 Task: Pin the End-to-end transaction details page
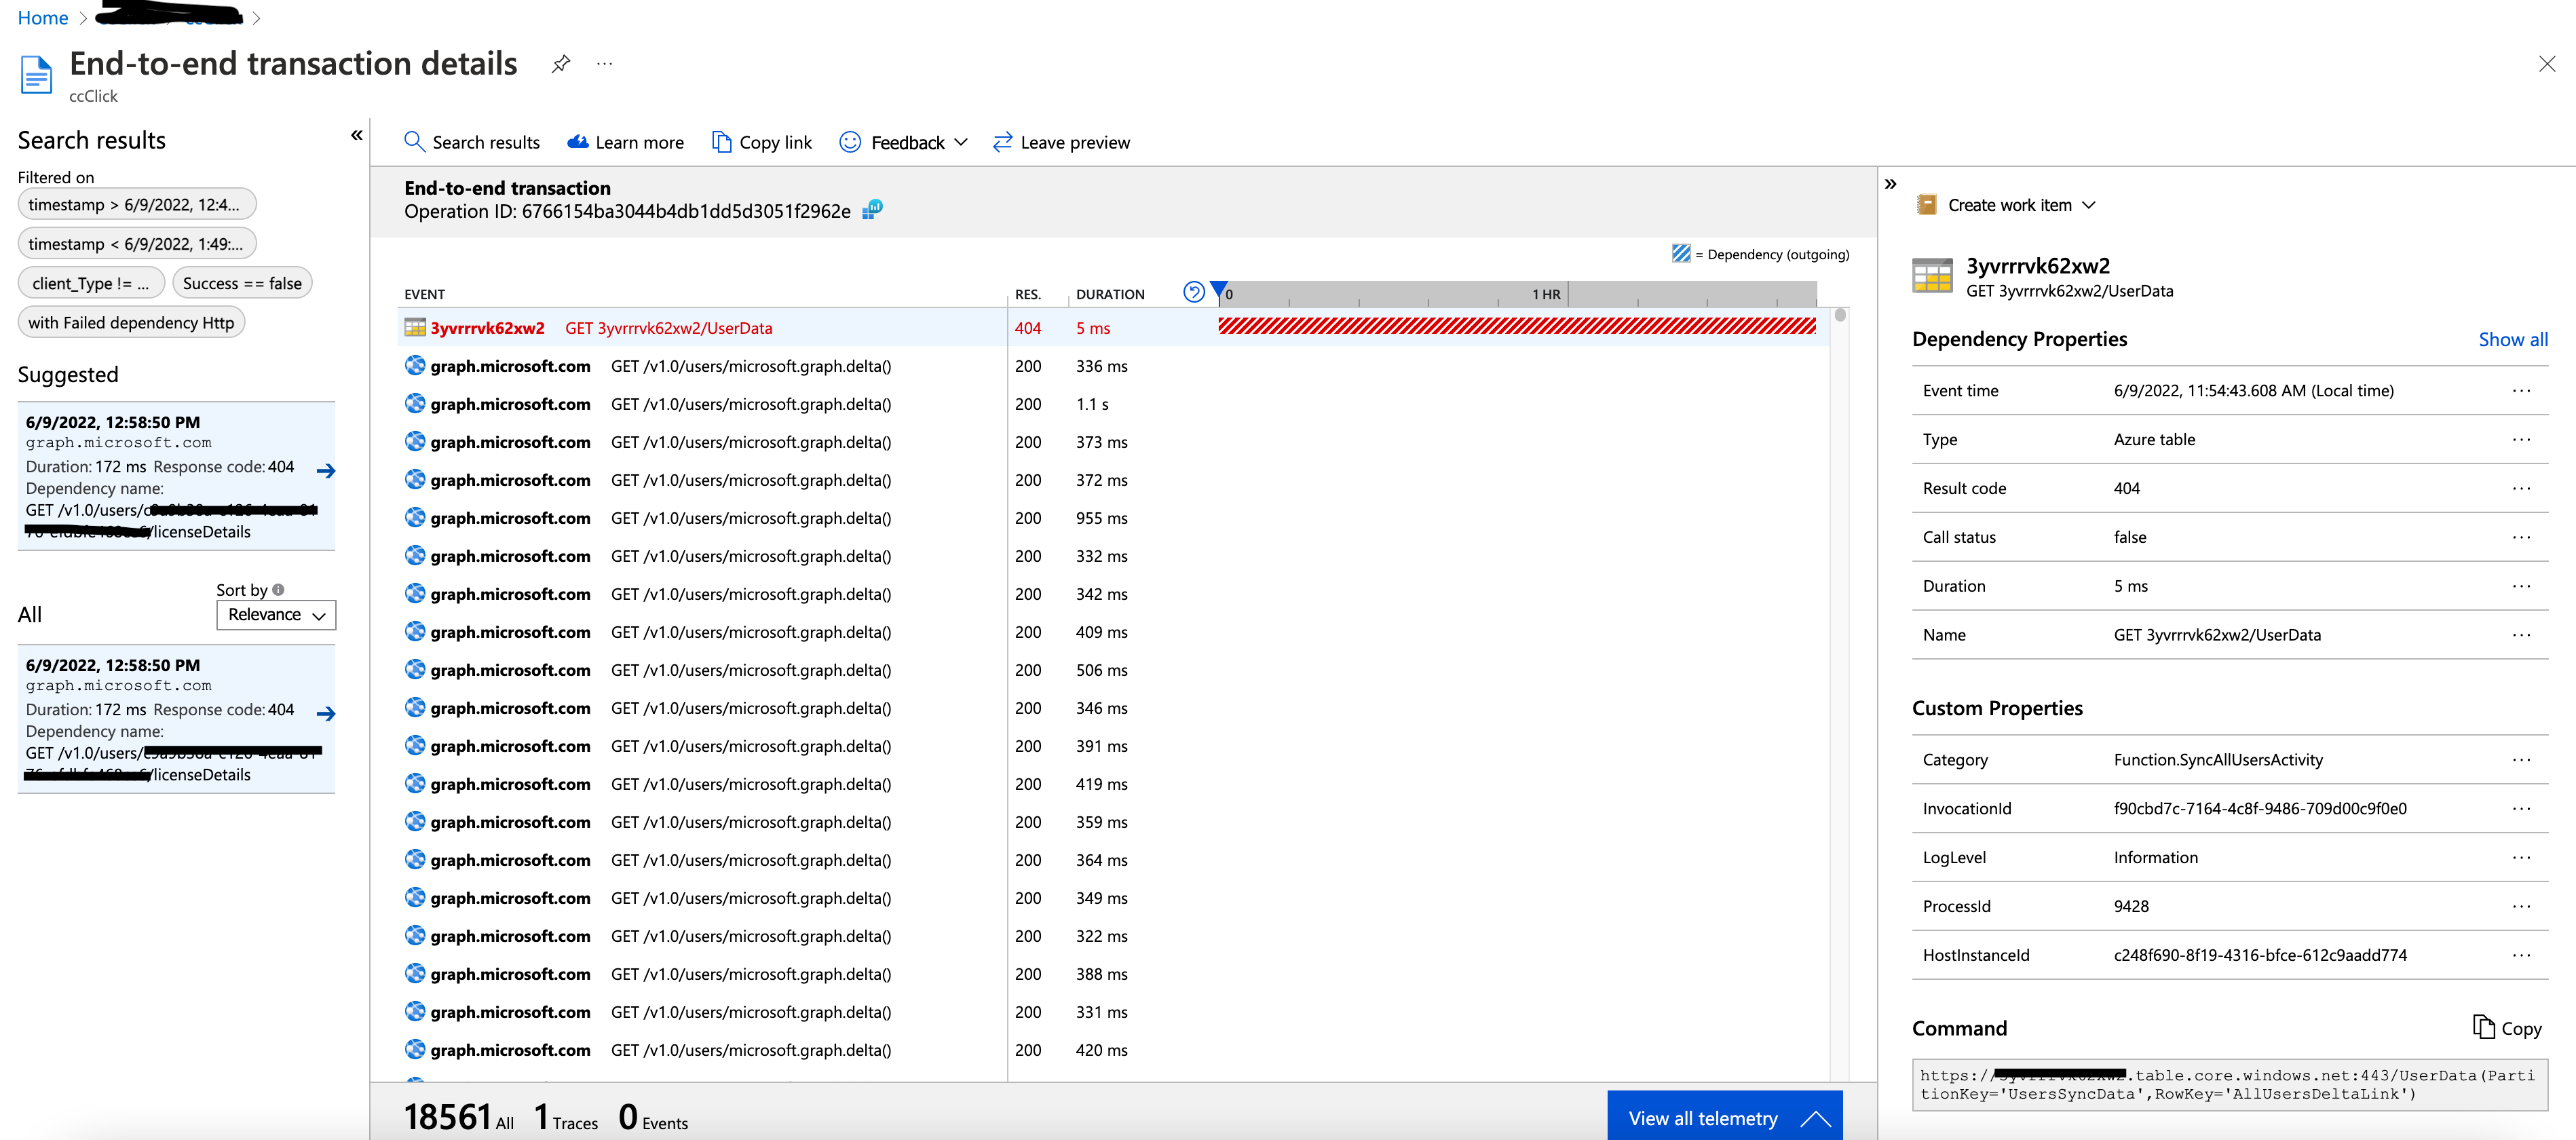pyautogui.click(x=560, y=63)
